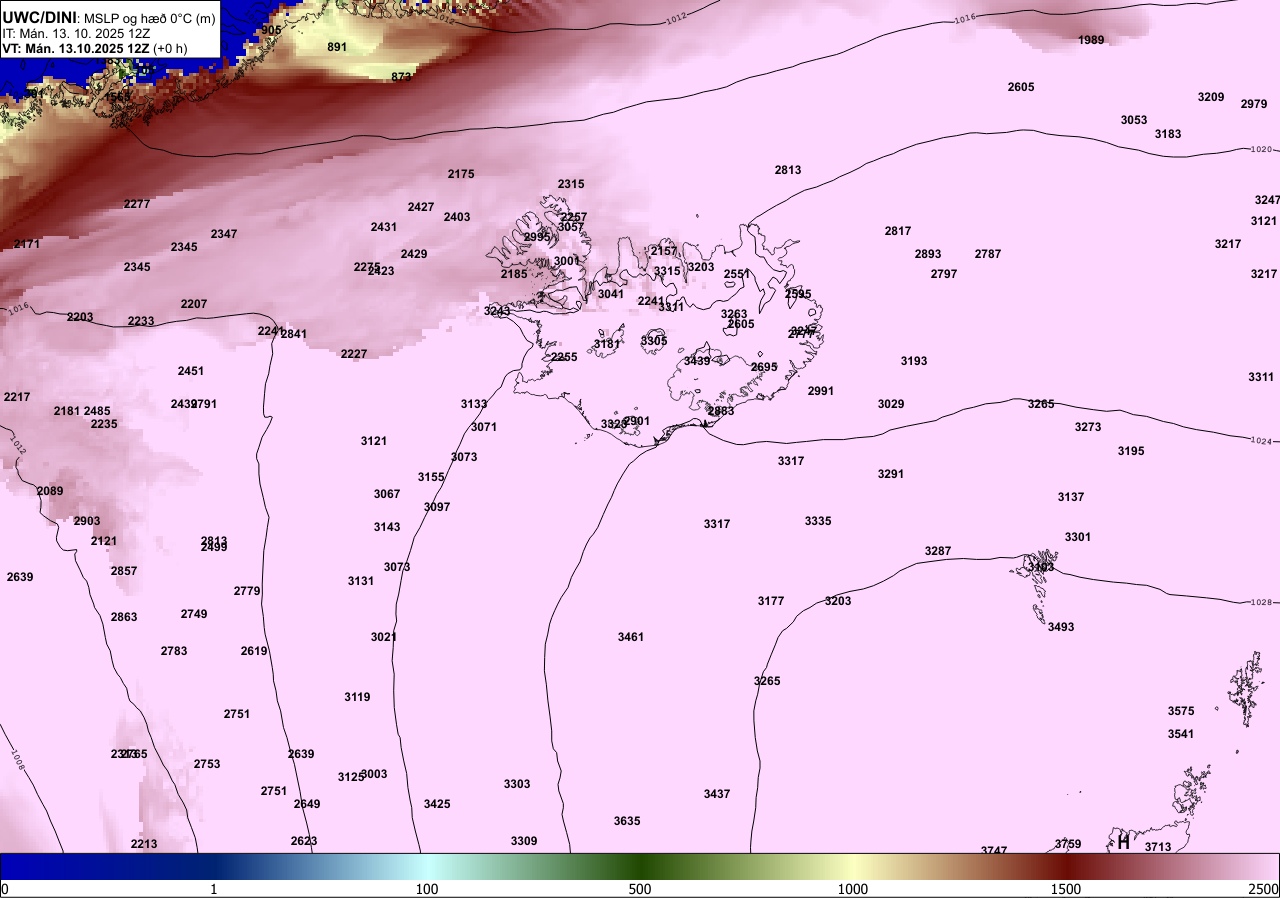The image size is (1280, 898).
Task: Click the 2427 height value
Action: (x=421, y=207)
